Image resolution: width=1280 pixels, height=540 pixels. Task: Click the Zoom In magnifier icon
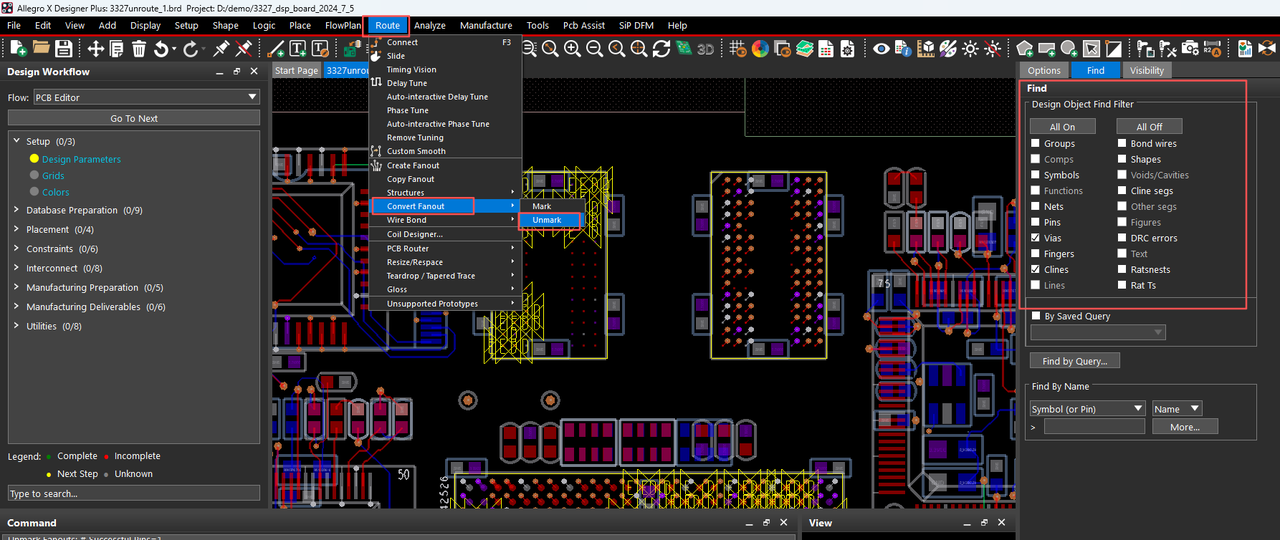tap(572, 48)
